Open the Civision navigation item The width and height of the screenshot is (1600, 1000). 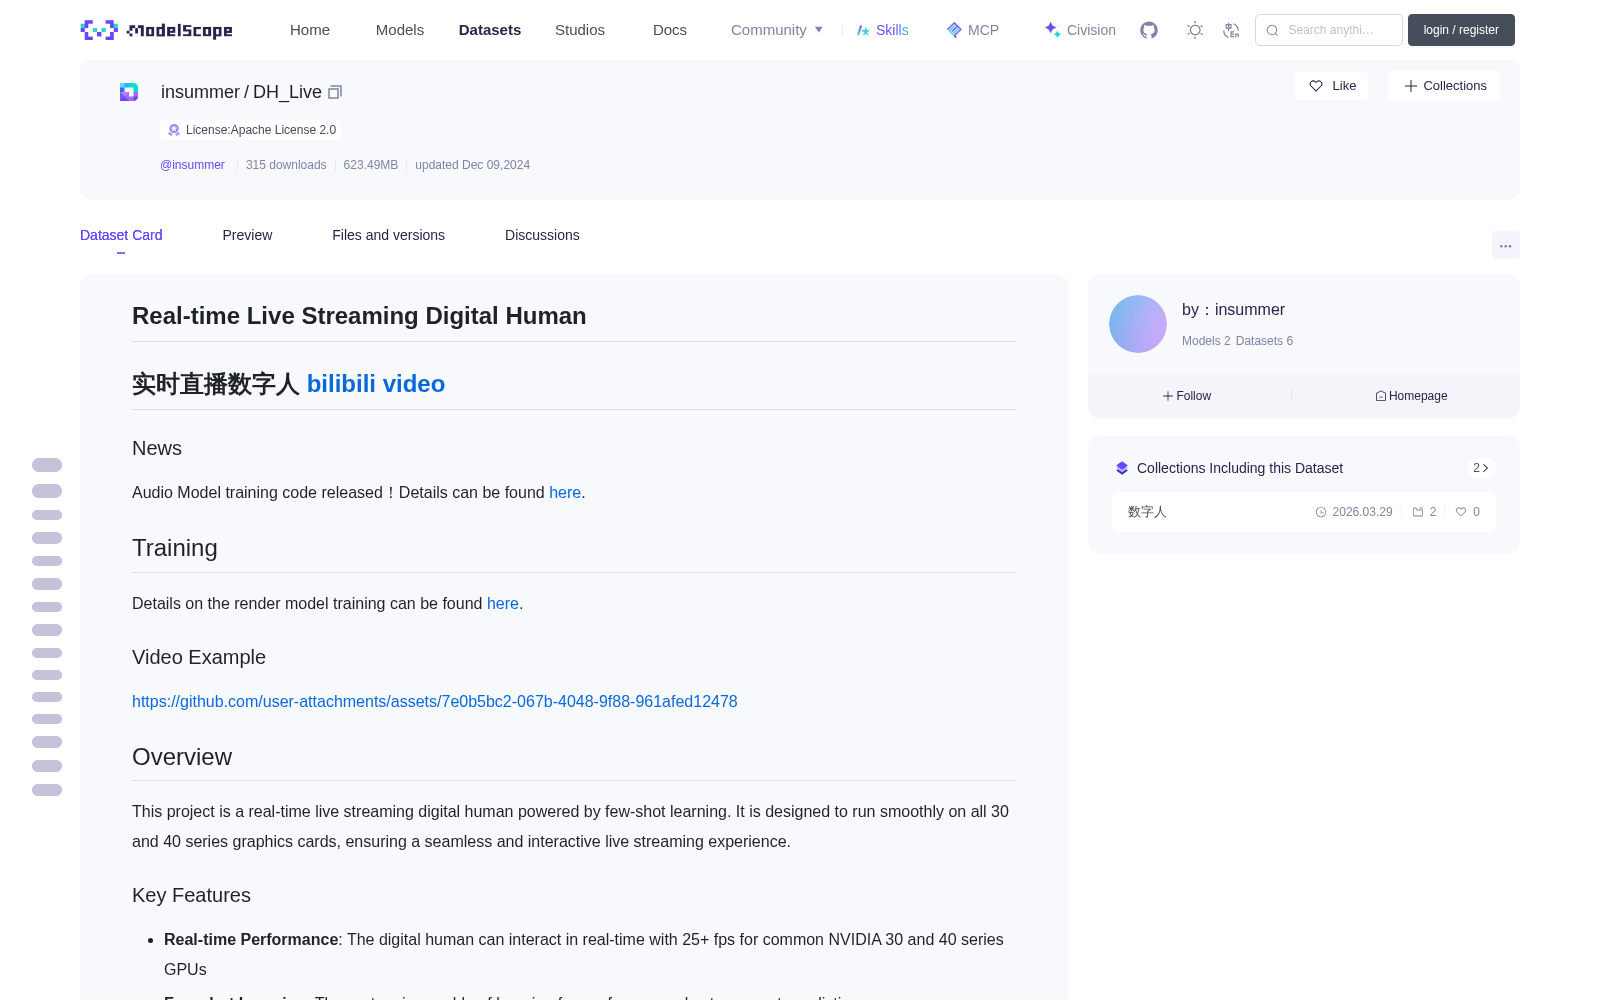click(1080, 30)
